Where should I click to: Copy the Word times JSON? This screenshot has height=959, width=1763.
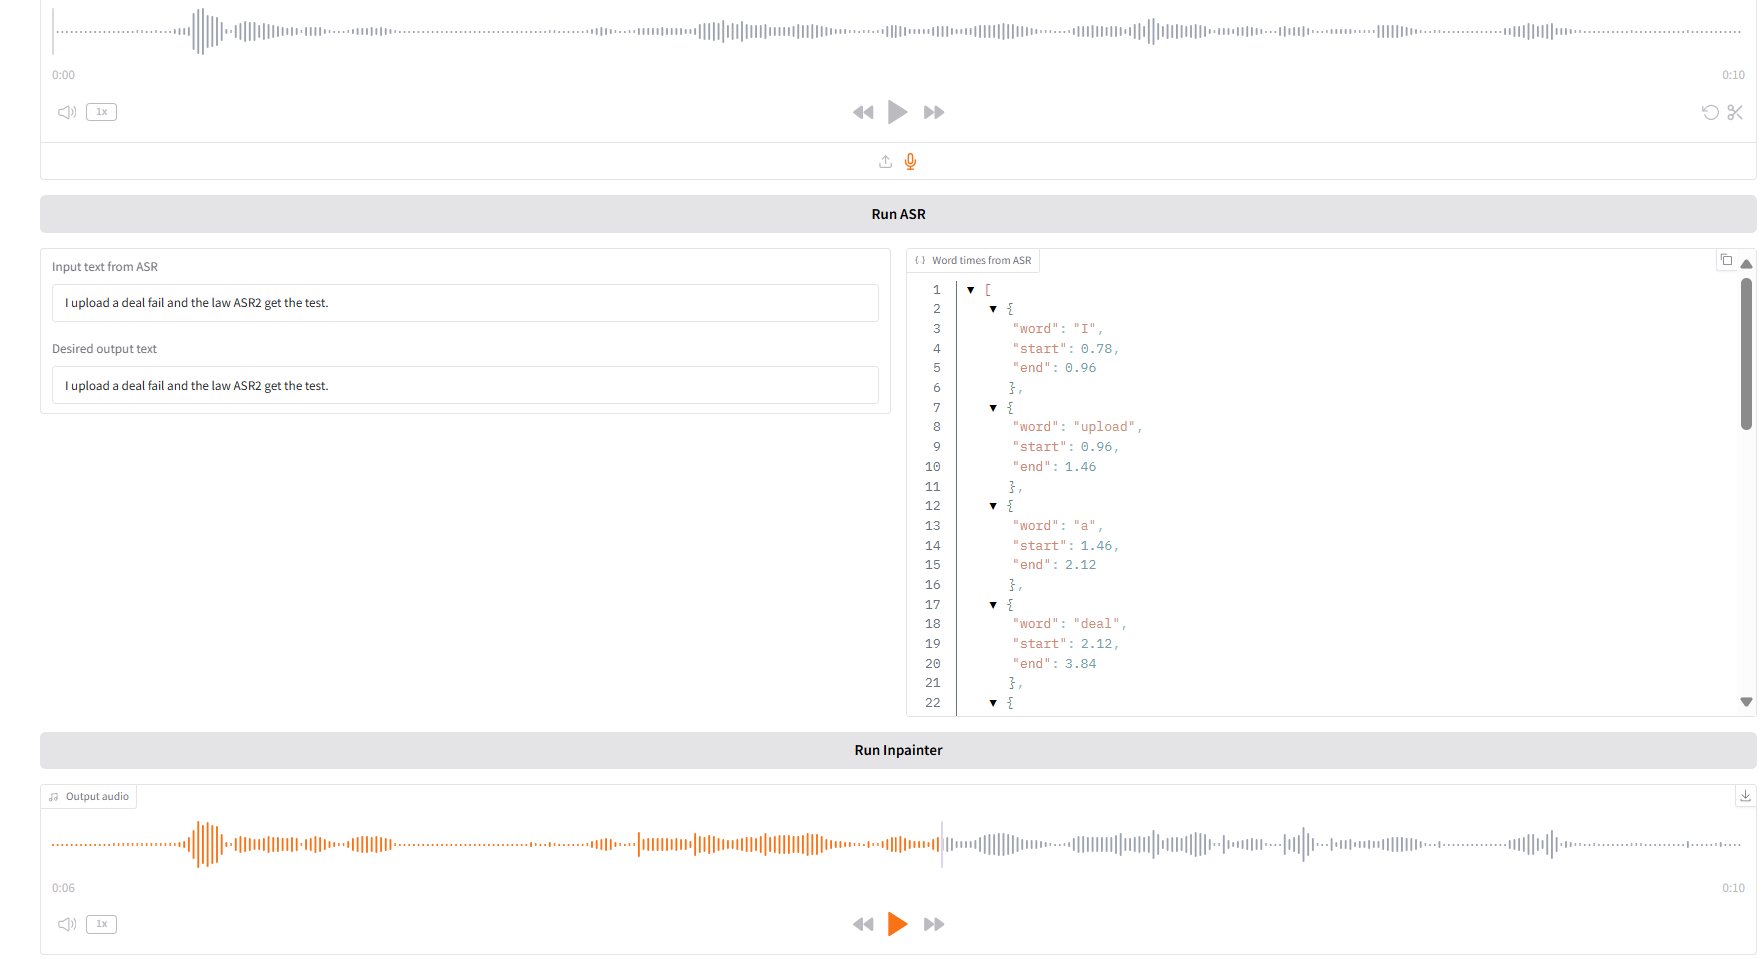pos(1726,260)
